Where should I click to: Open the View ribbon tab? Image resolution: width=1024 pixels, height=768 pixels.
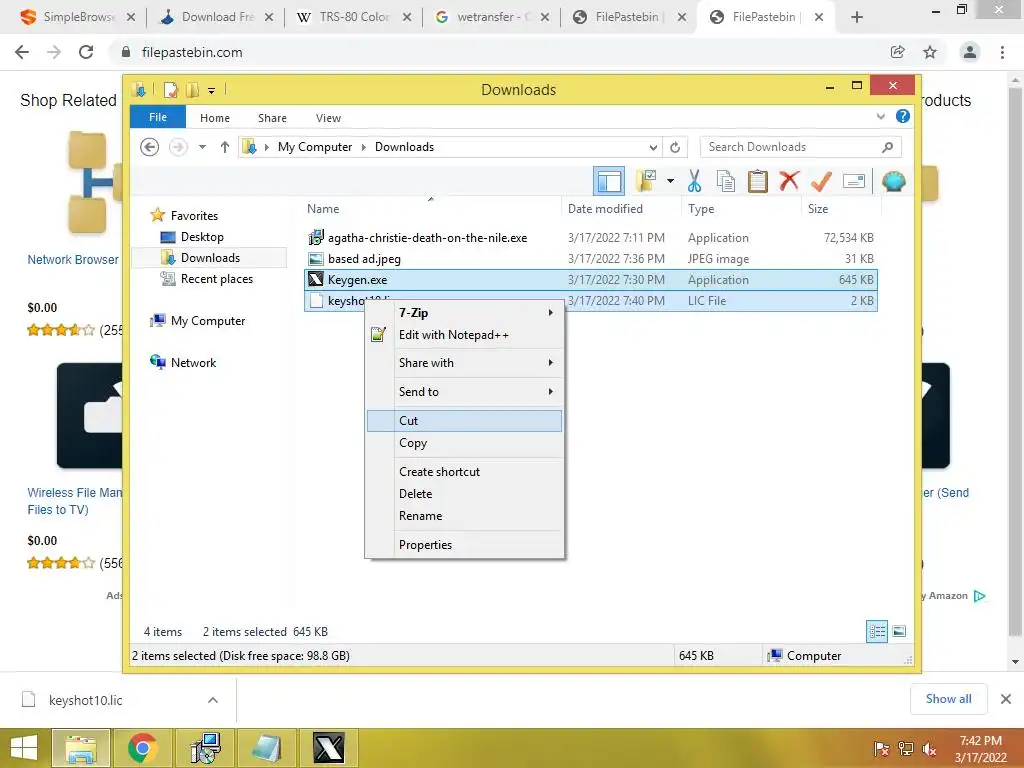[328, 118]
